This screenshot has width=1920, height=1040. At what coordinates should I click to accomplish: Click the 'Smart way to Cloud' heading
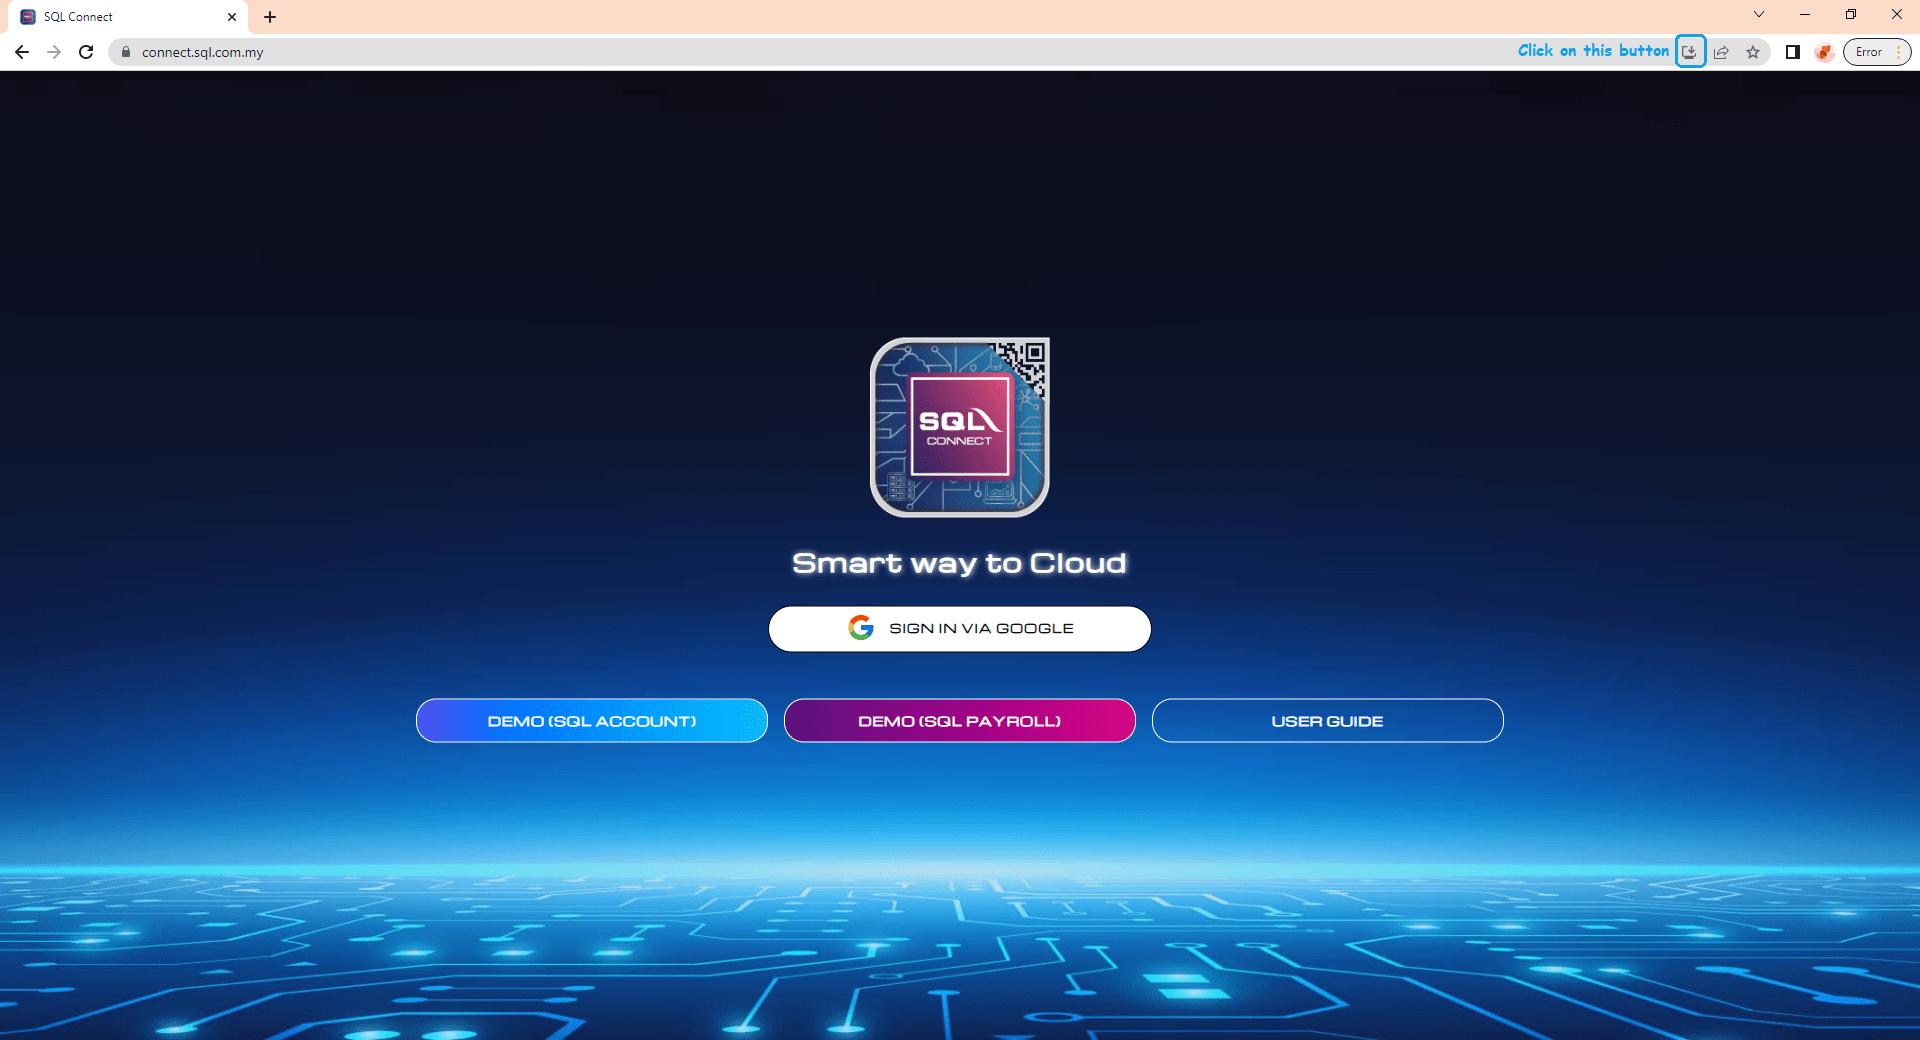(x=960, y=564)
